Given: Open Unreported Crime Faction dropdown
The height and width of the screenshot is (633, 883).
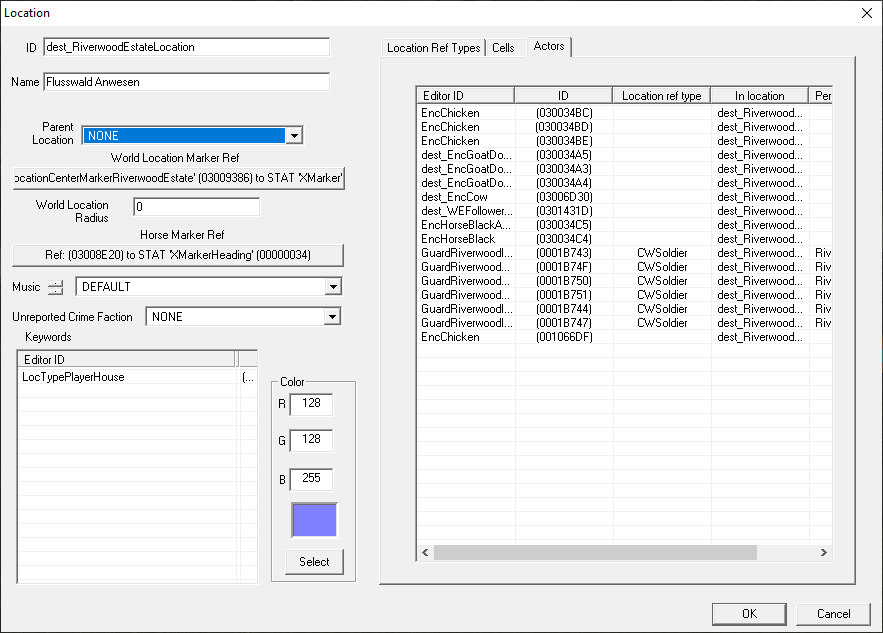Looking at the screenshot, I should 333,317.
